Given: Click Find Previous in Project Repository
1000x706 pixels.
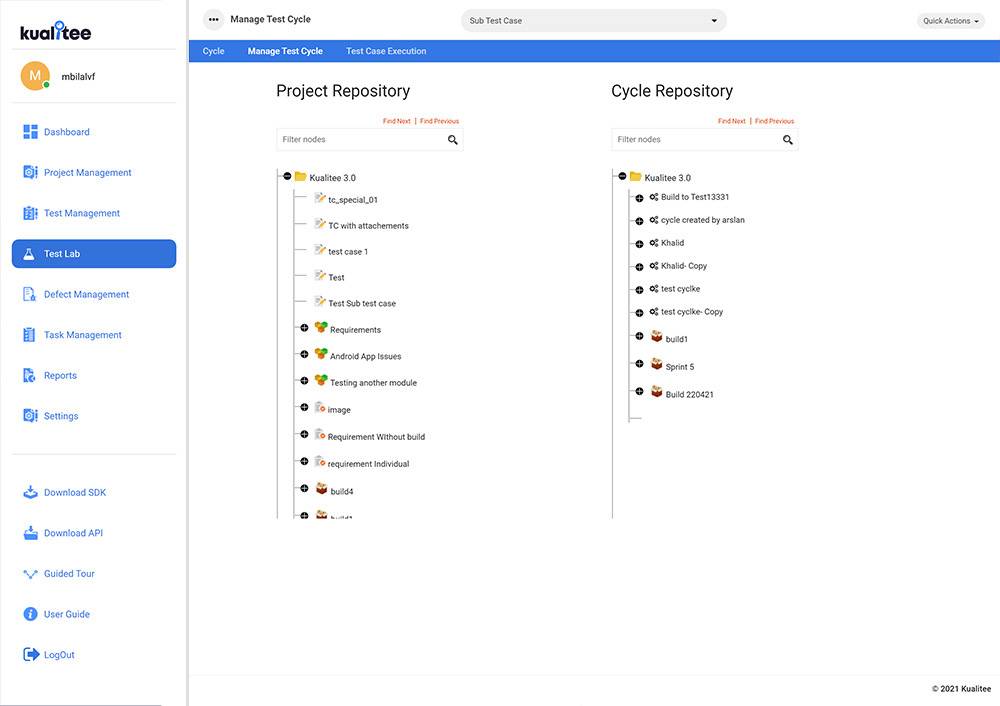Looking at the screenshot, I should (x=439, y=121).
